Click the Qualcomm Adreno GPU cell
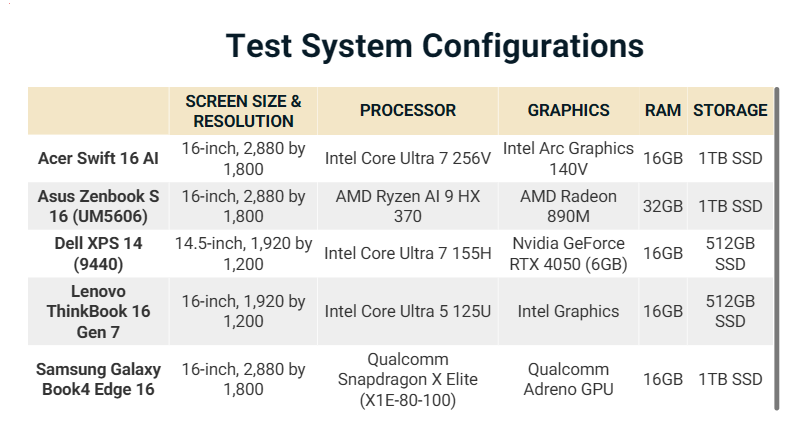This screenshot has height=424, width=803. coord(568,379)
